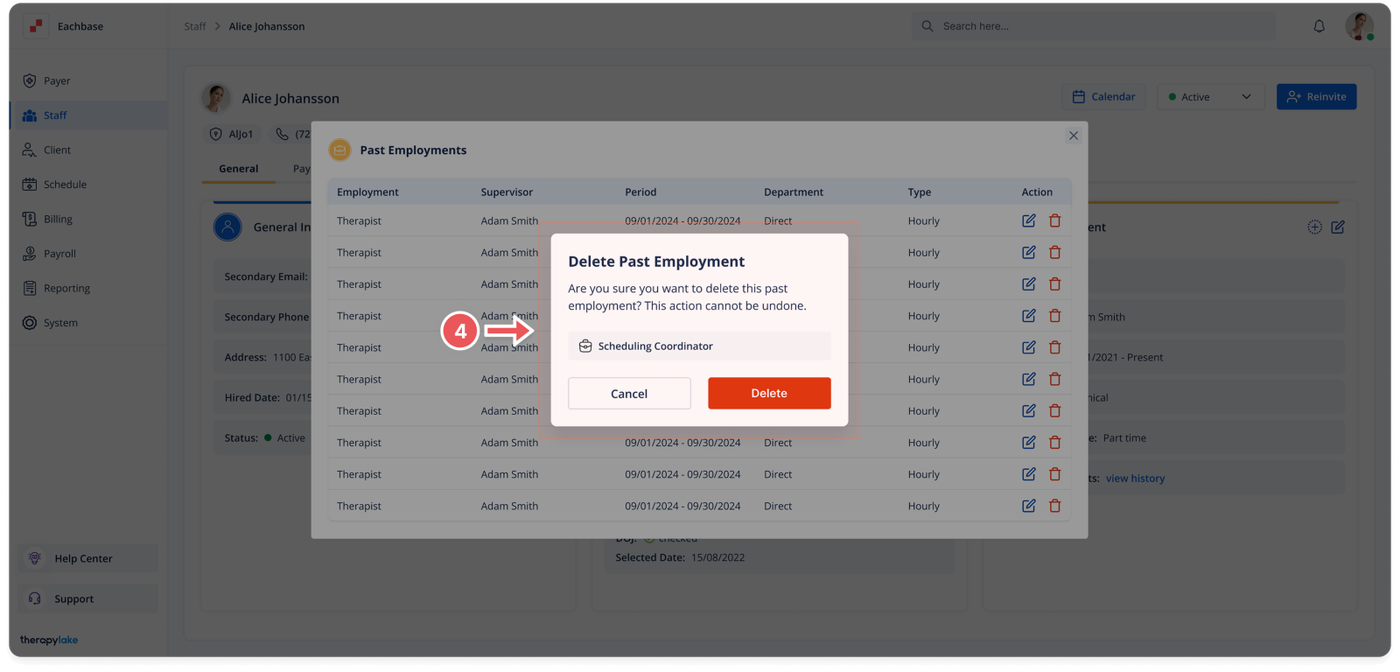The image size is (1400, 672).
Task: Click the Reinvite button
Action: pos(1316,97)
